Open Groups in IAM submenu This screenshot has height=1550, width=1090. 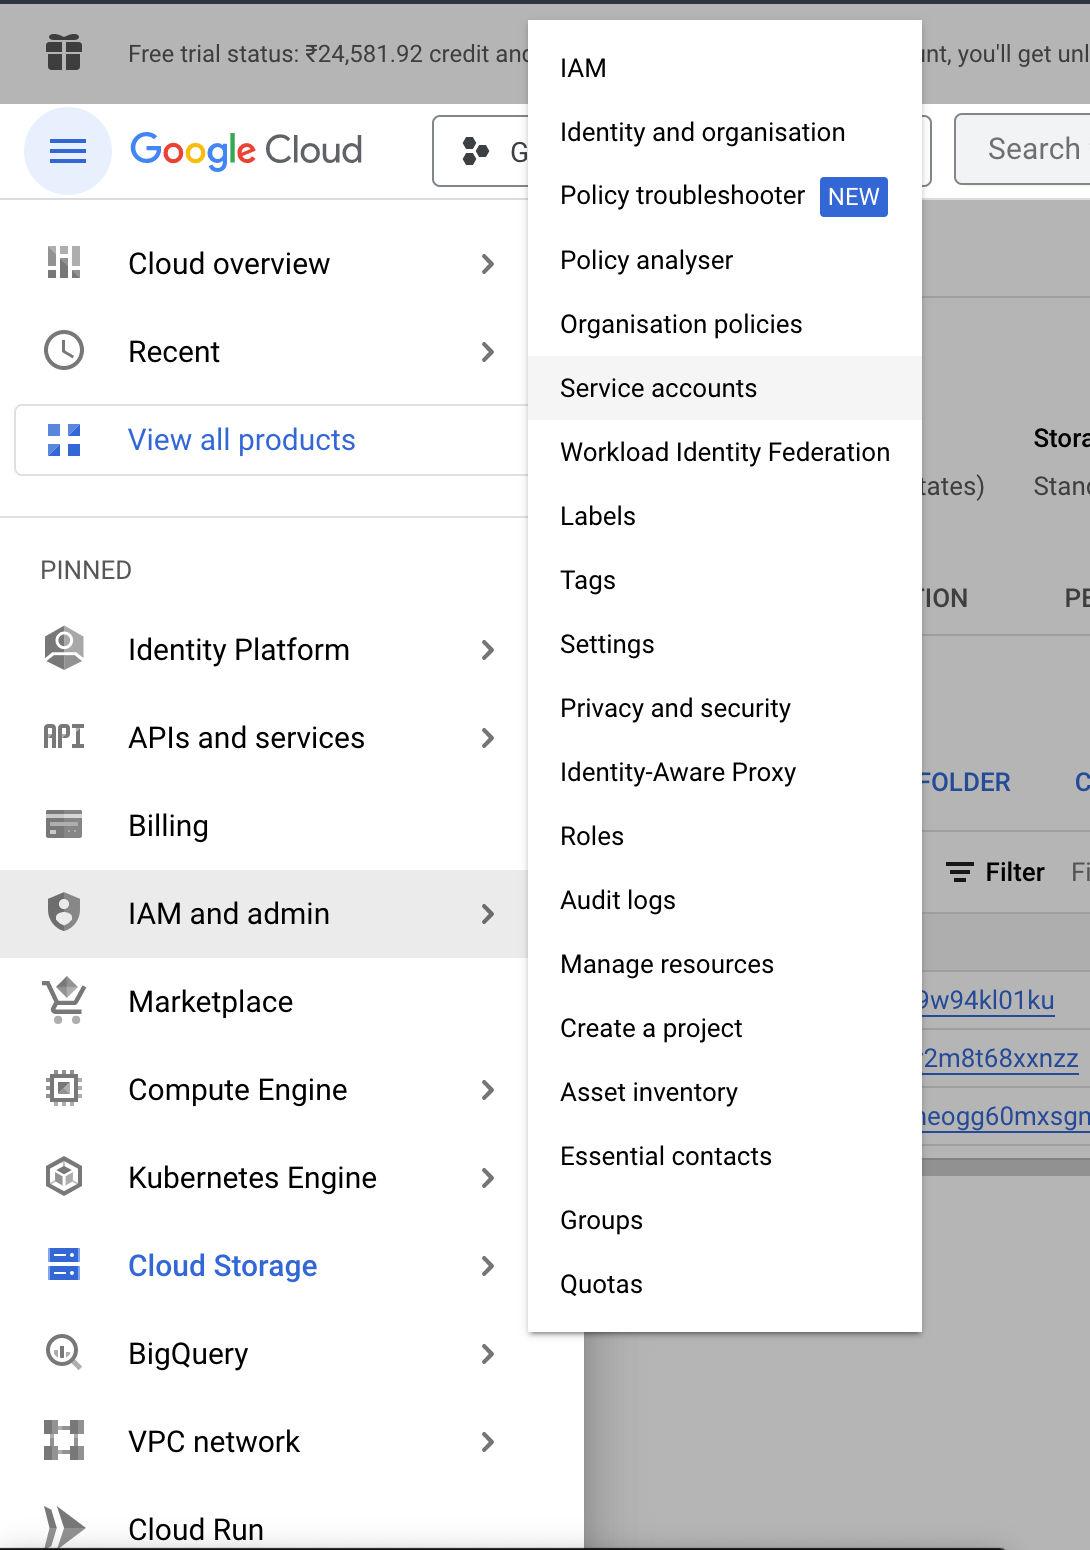[x=725, y=1220]
